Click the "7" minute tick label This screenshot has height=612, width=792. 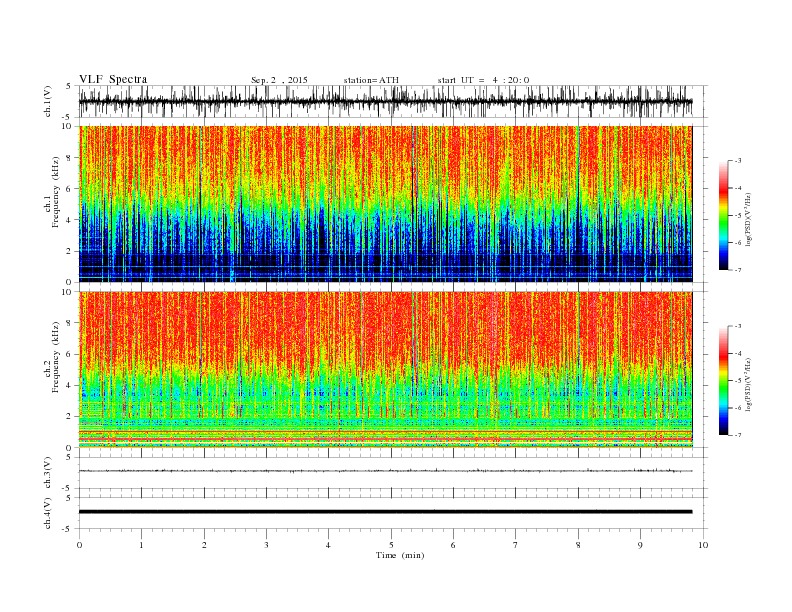516,545
